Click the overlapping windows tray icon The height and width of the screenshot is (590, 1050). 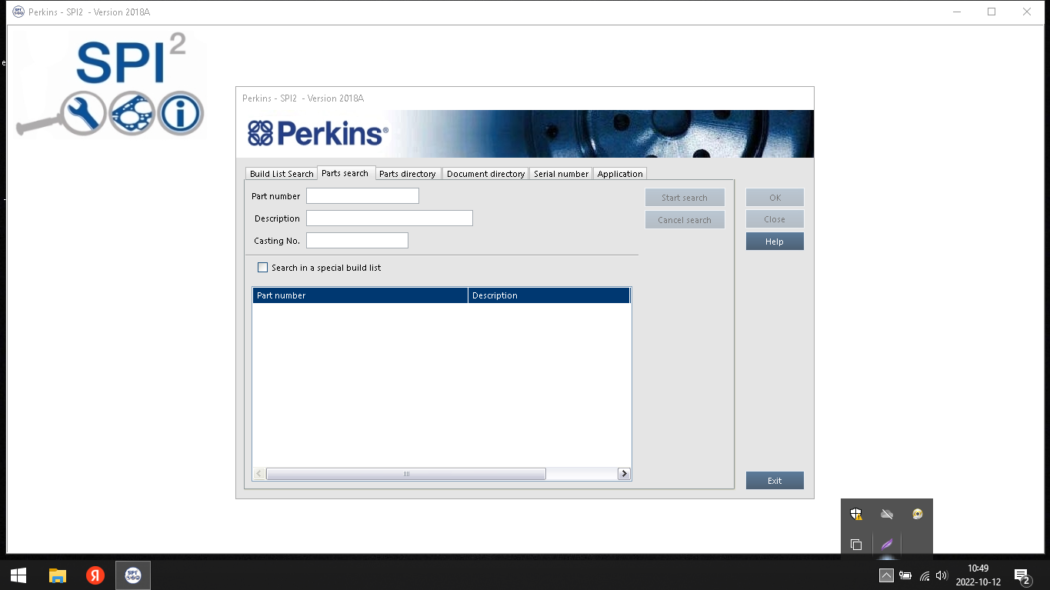pos(856,544)
